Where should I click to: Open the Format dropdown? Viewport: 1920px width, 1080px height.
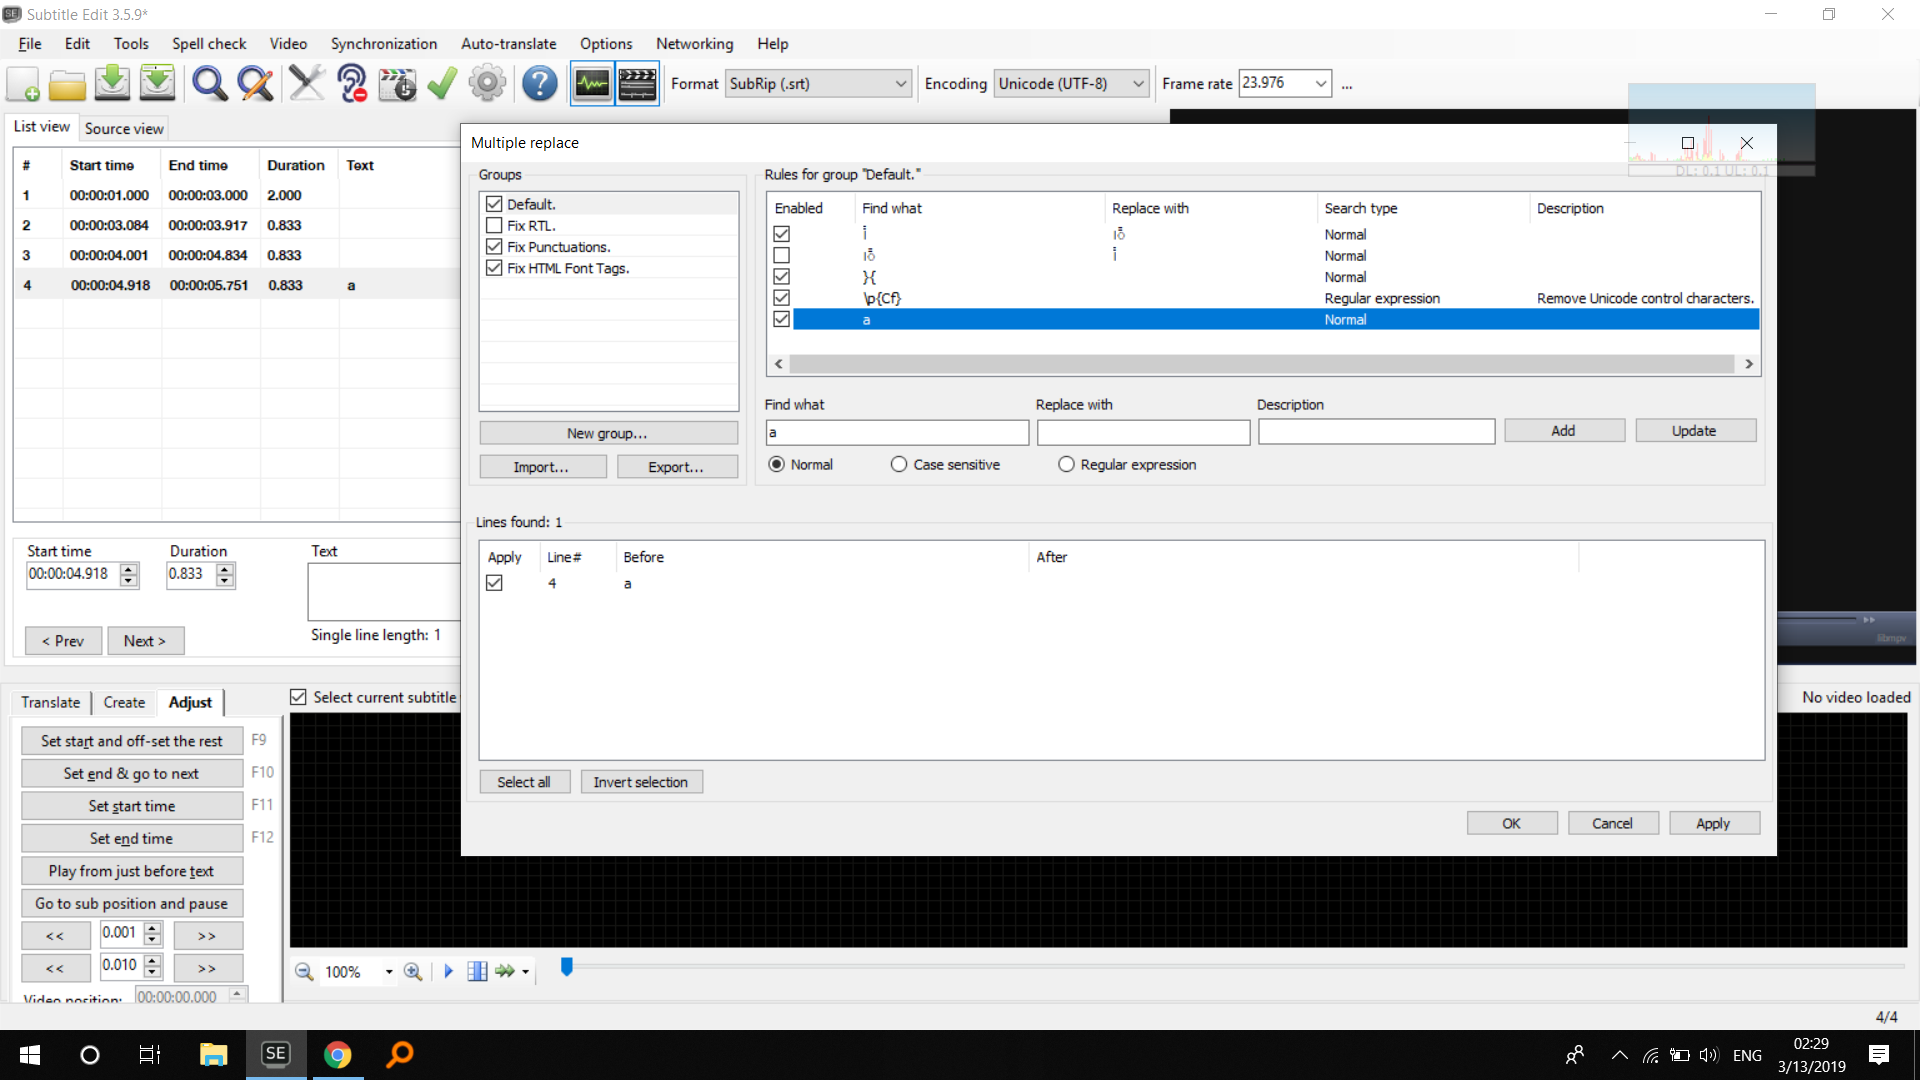(900, 84)
